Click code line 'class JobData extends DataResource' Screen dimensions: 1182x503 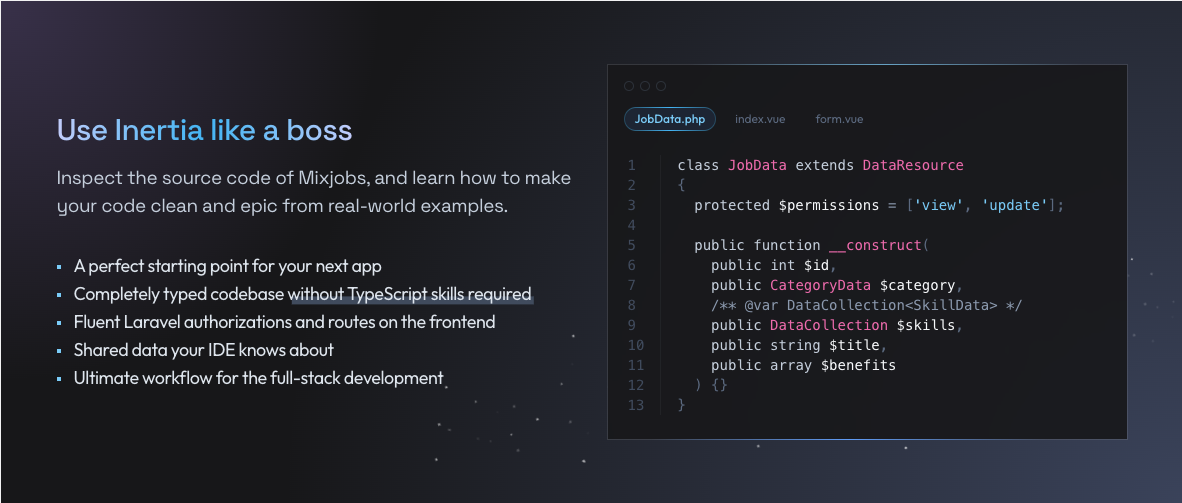820,165
